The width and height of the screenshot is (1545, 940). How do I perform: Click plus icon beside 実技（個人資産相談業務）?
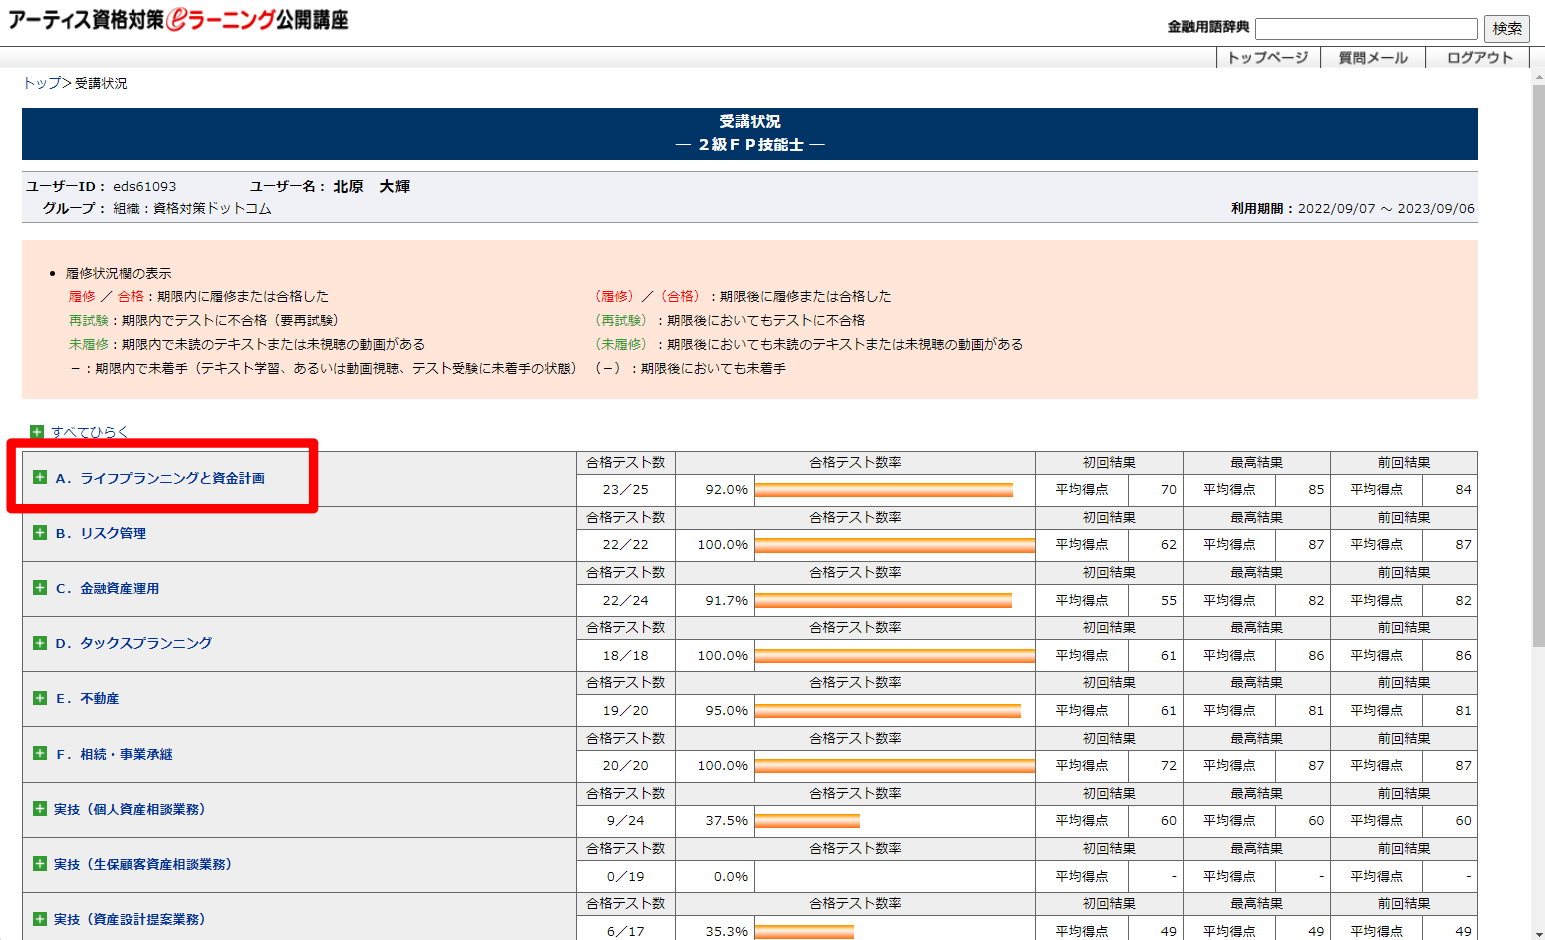coord(40,808)
